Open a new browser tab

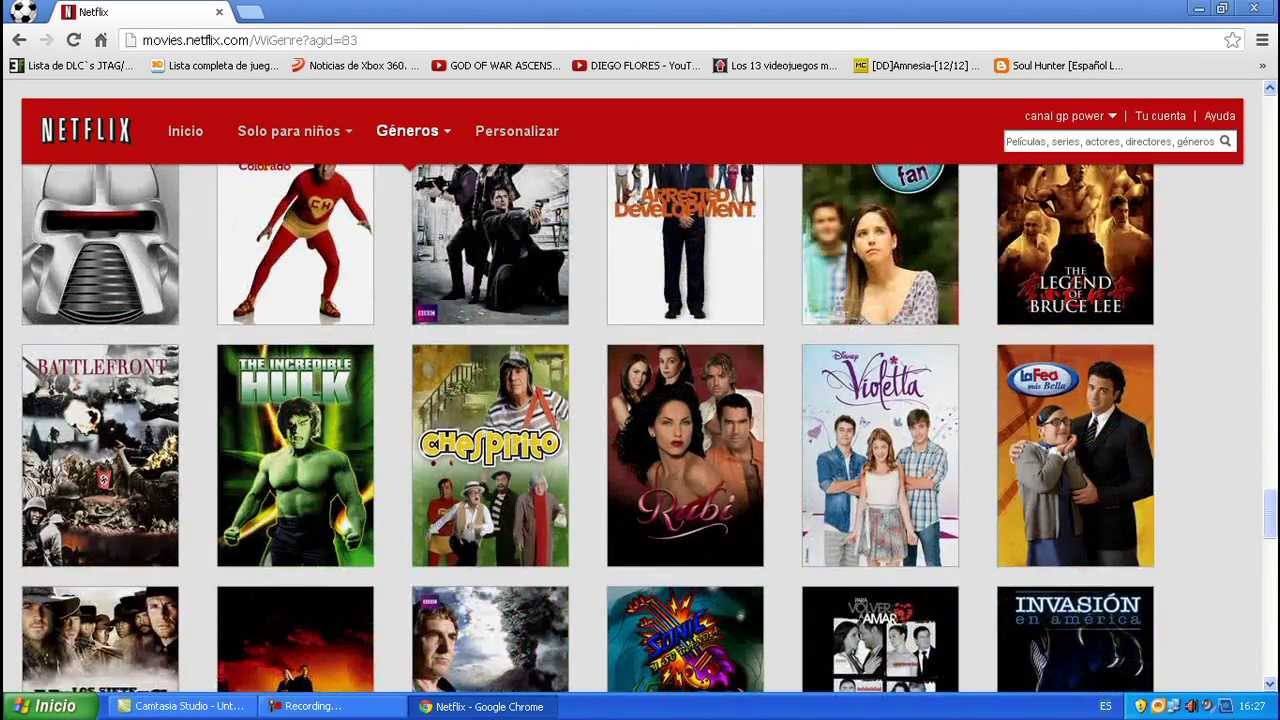coord(250,12)
